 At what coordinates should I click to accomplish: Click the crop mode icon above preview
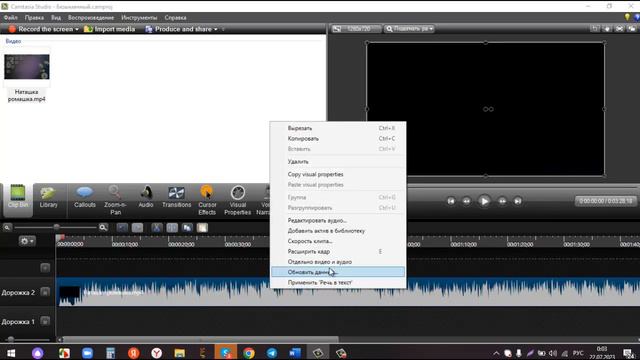[595, 29]
